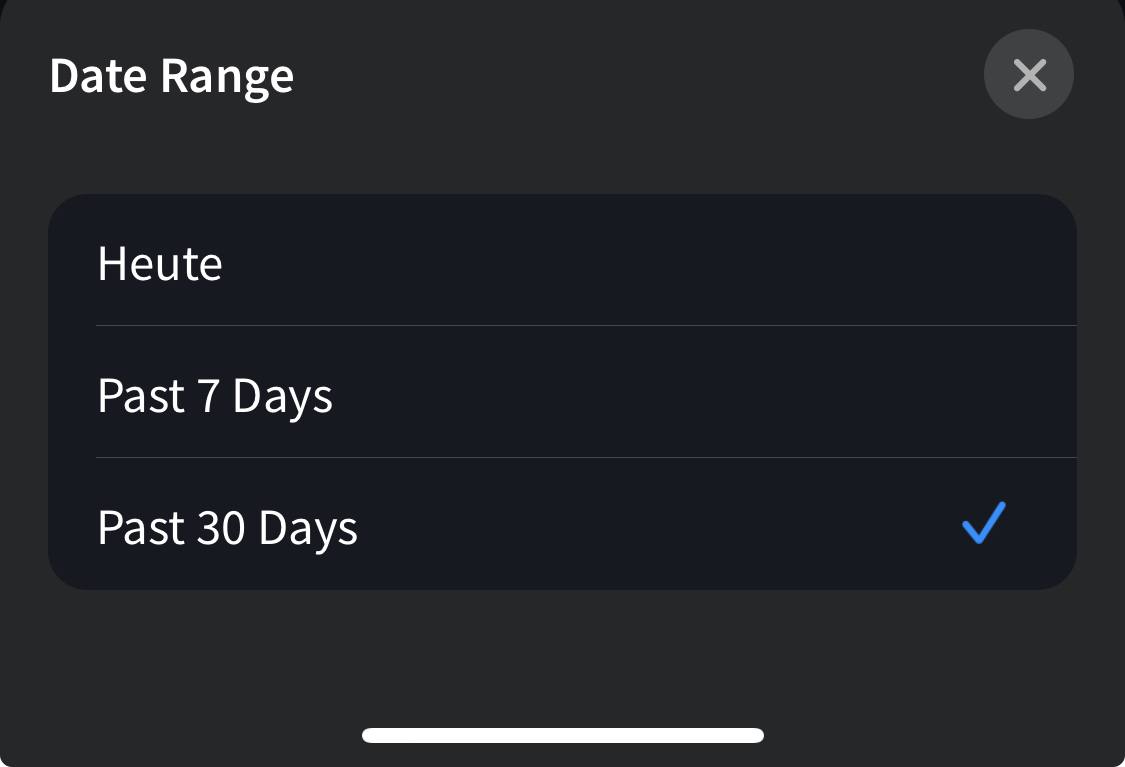Select the Past 30 Days option
The image size is (1125, 767).
click(x=561, y=526)
